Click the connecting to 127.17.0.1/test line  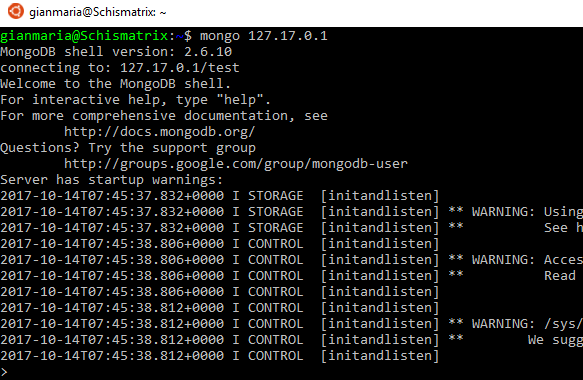120,68
